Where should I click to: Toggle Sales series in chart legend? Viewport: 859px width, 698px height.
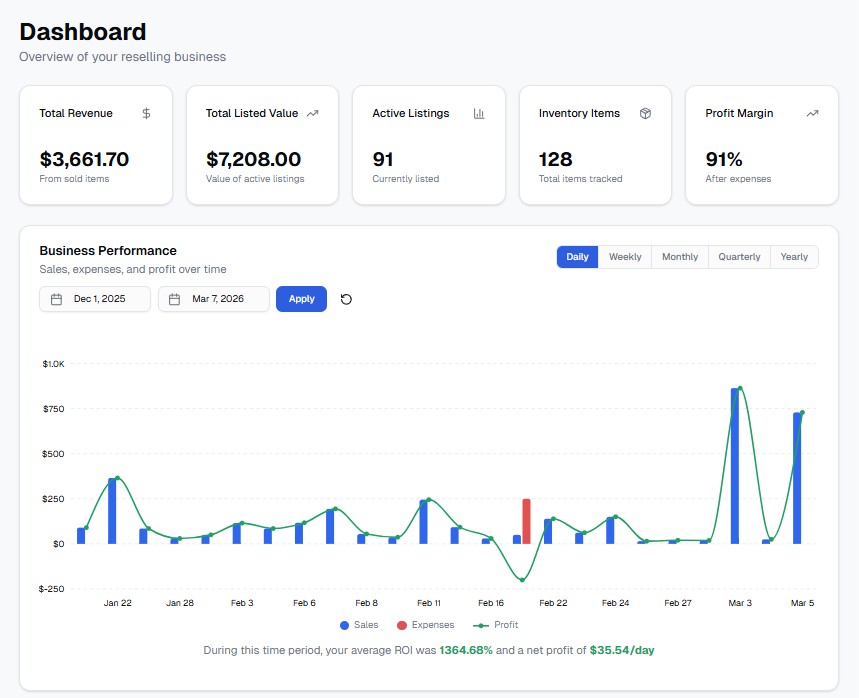pos(359,625)
